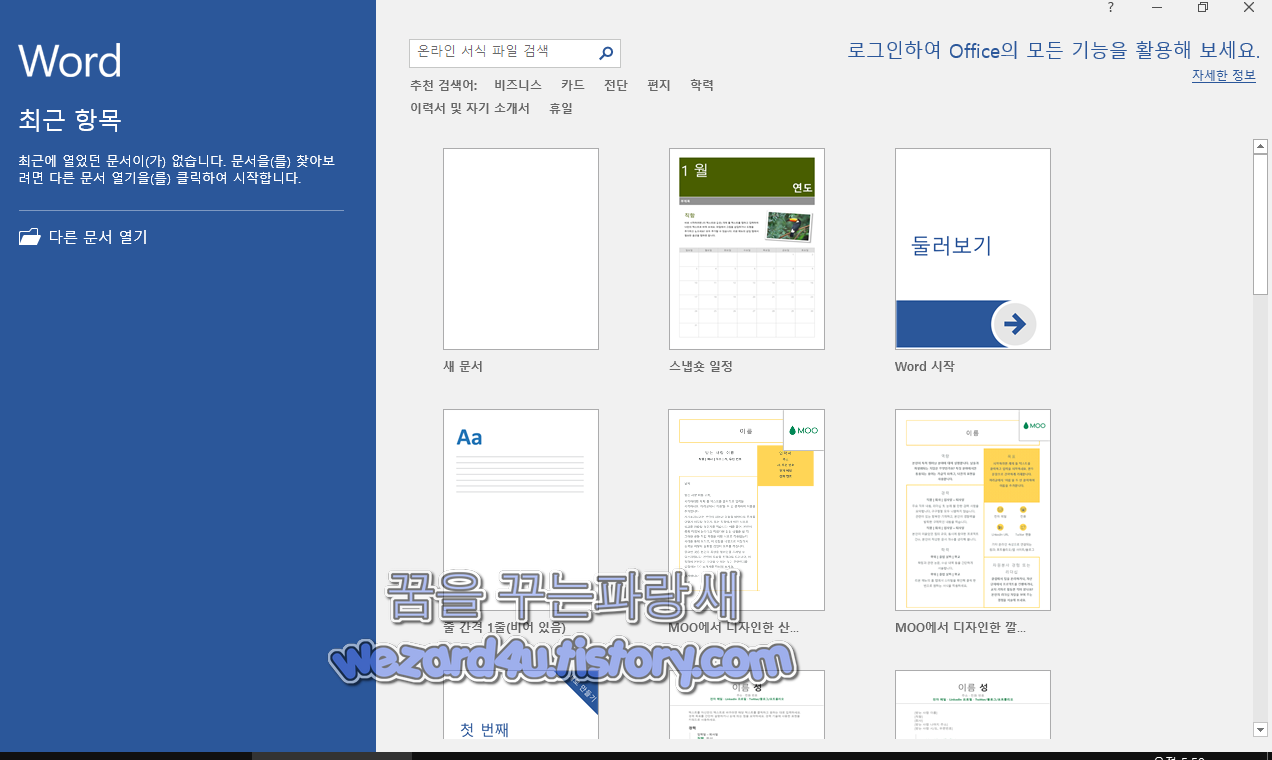Click the scrollbar up arrow
The height and width of the screenshot is (760, 1272).
[x=1261, y=147]
